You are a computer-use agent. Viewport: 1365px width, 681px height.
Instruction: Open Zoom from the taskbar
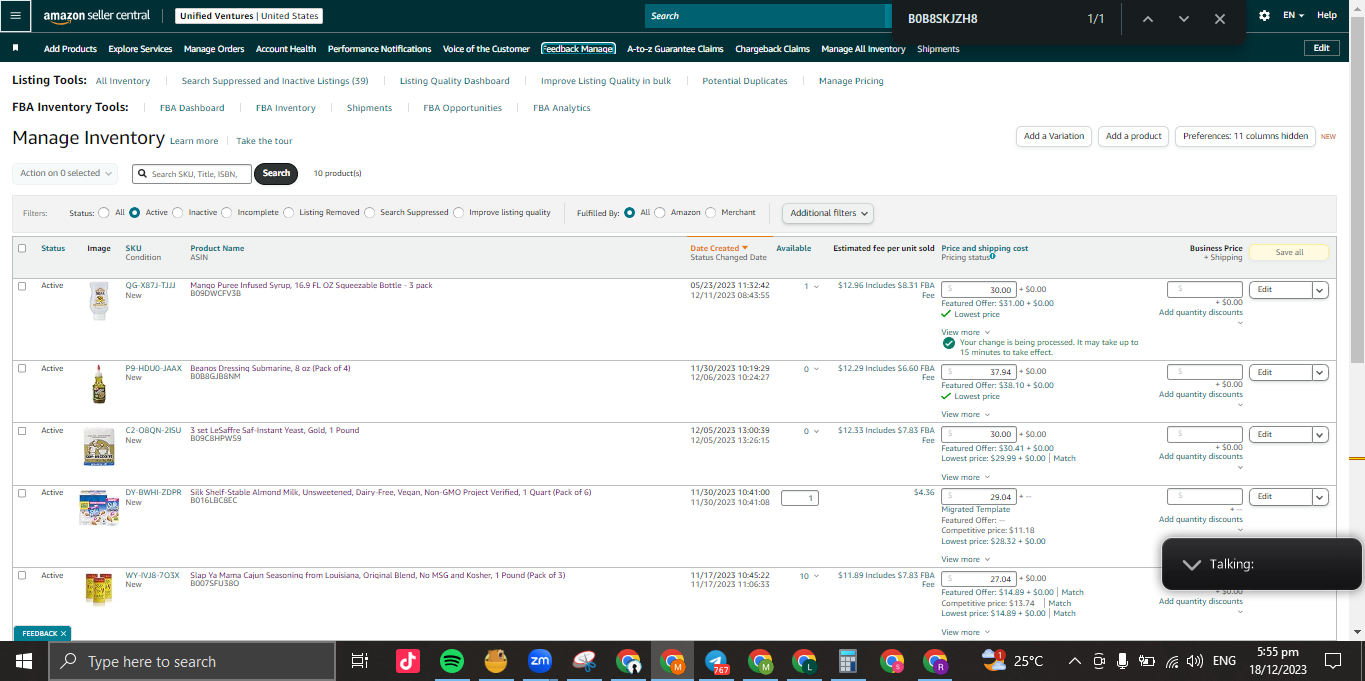(x=540, y=661)
